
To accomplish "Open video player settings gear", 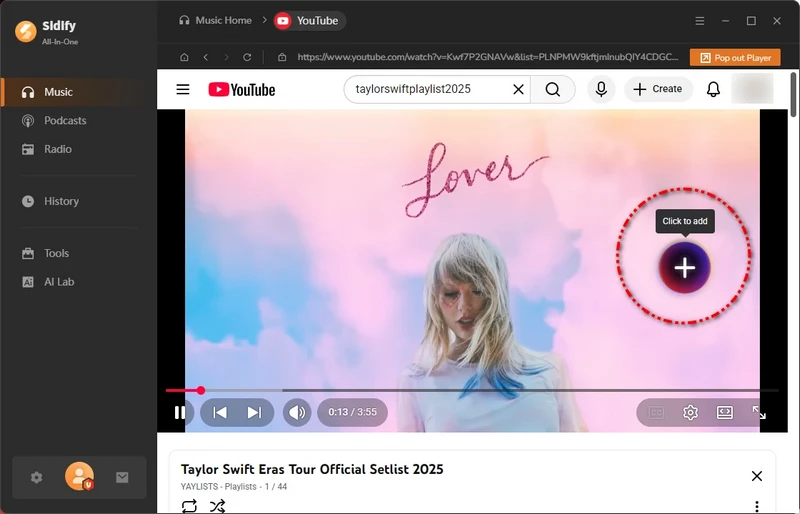I will point(690,412).
